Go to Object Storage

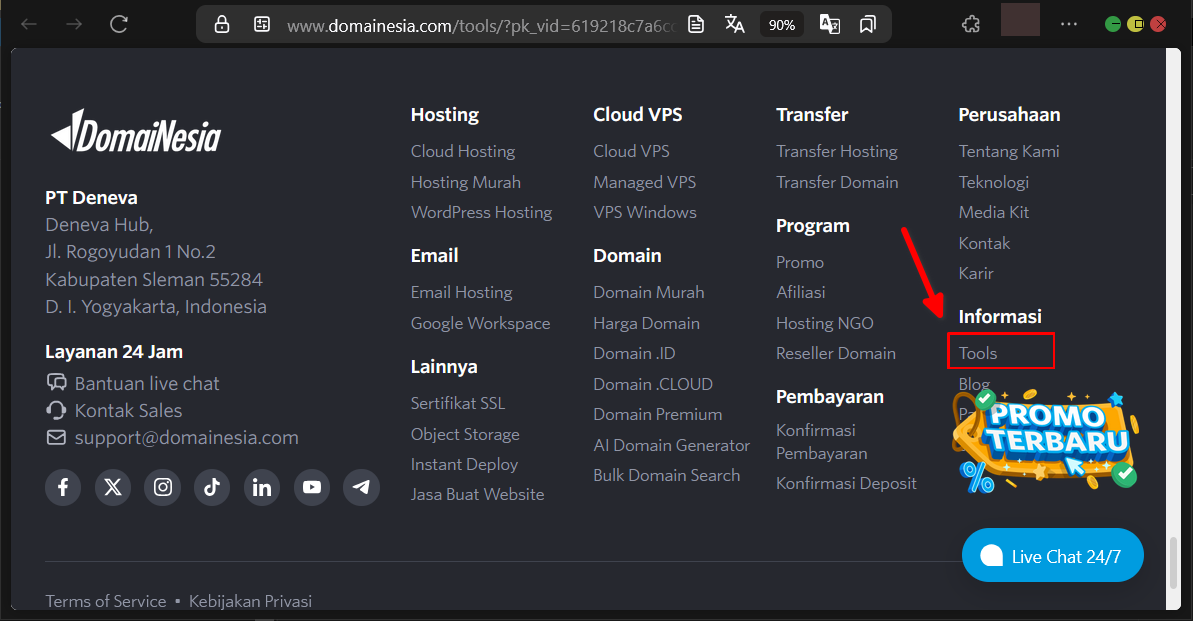point(465,435)
